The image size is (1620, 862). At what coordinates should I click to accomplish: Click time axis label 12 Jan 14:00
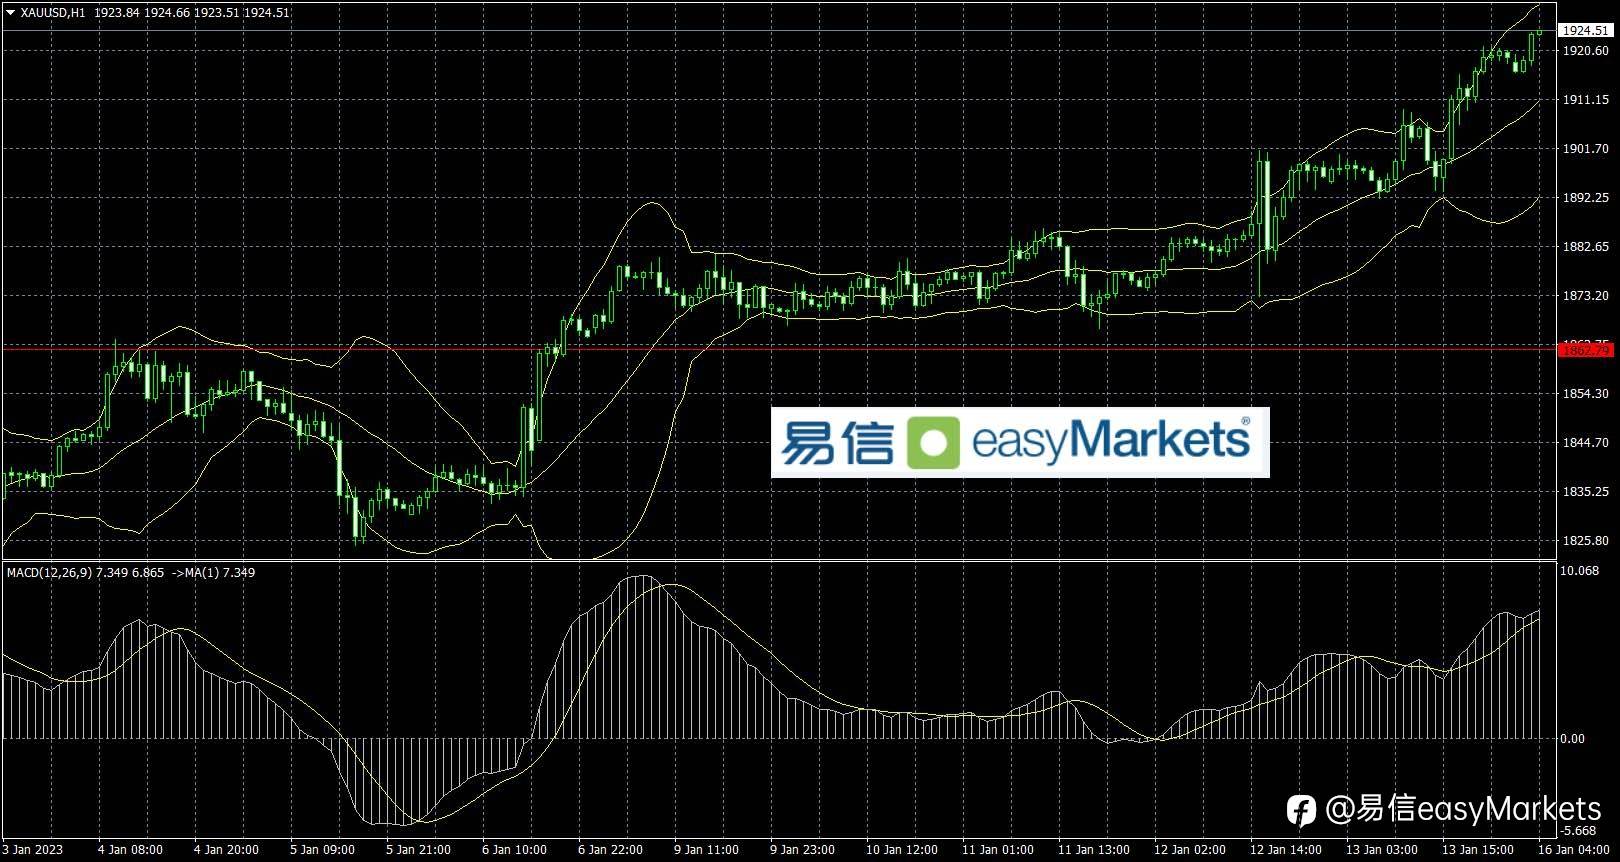1285,850
